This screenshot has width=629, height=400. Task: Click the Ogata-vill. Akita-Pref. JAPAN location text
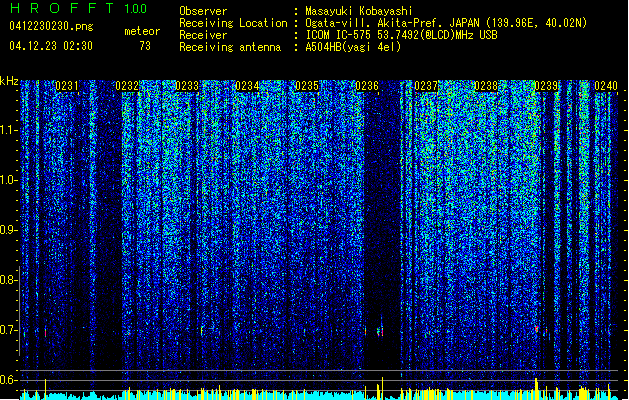point(446,23)
